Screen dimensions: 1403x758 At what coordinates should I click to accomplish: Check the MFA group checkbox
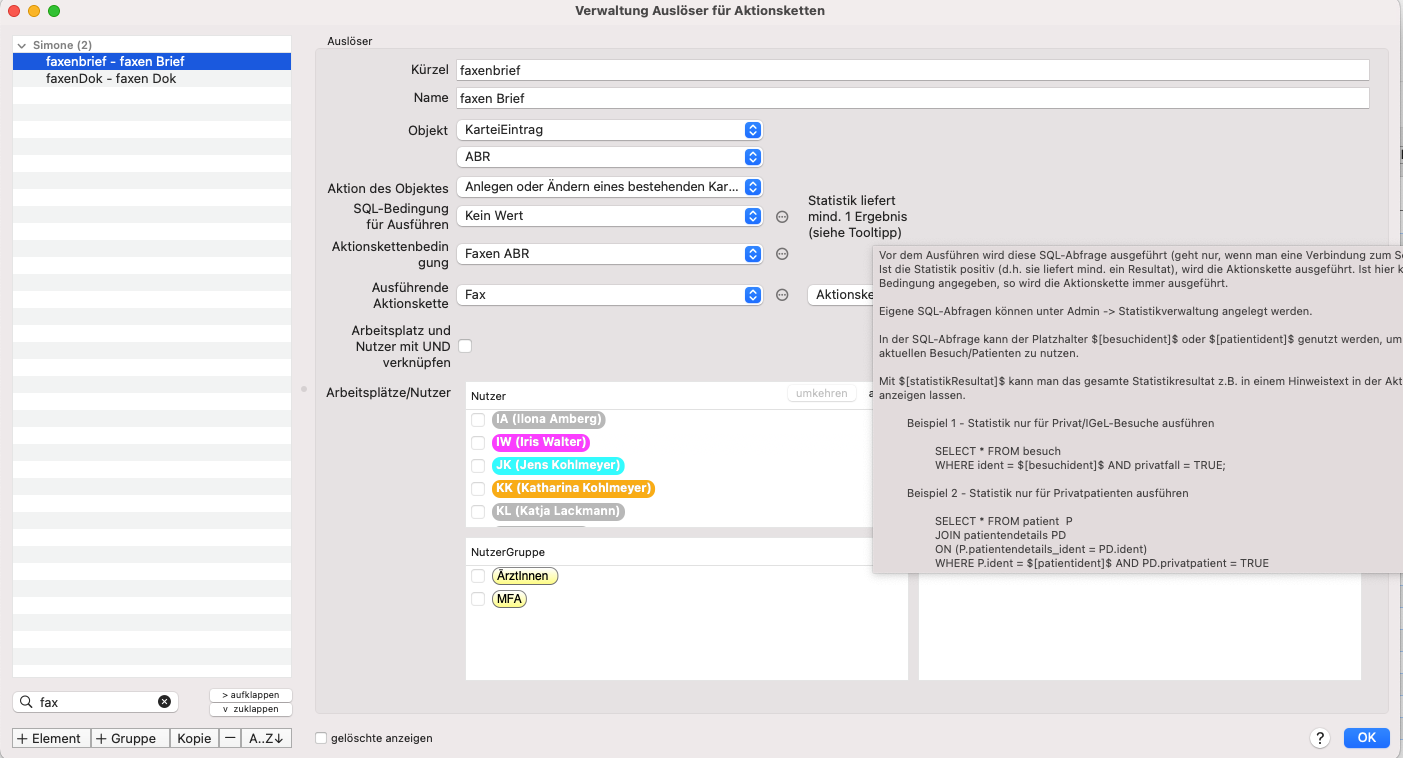[x=478, y=599]
